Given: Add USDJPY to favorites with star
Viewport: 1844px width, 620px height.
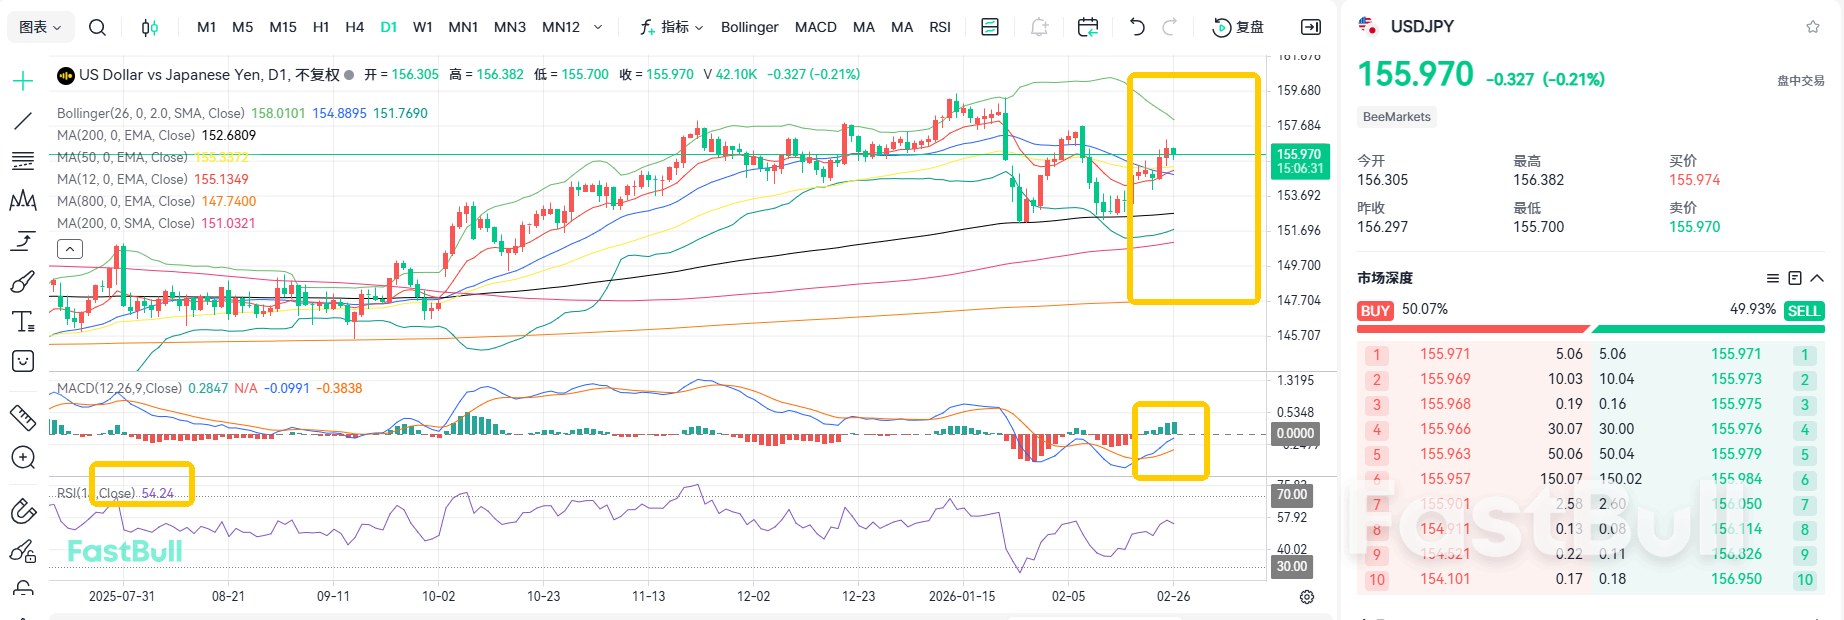Looking at the screenshot, I should tap(1812, 27).
